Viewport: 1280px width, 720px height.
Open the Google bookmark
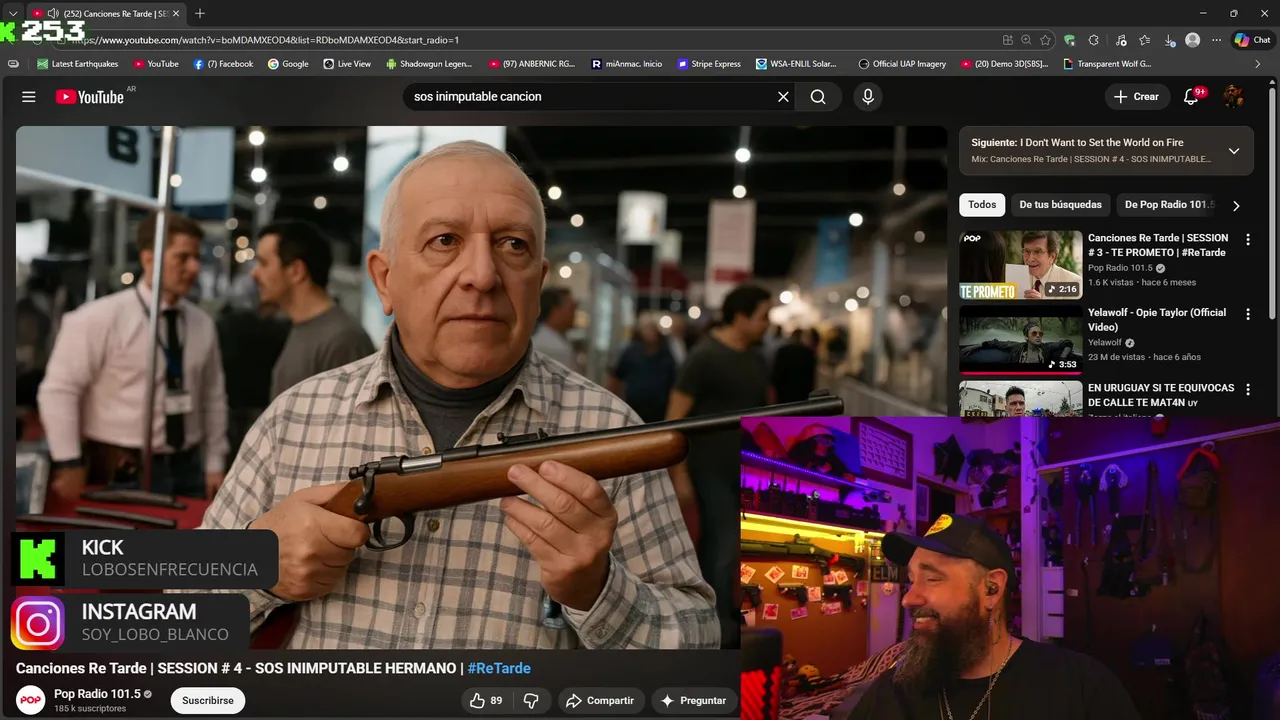[x=288, y=64]
